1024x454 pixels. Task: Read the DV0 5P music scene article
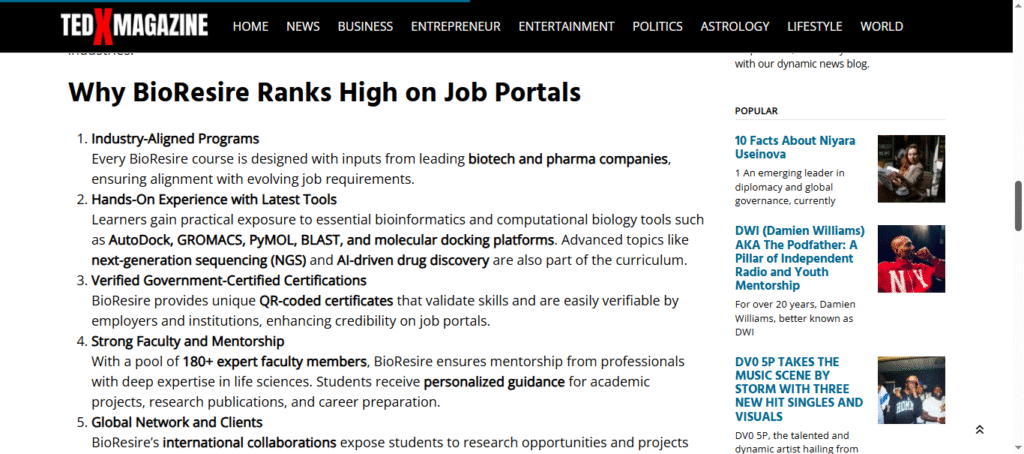tap(798, 389)
